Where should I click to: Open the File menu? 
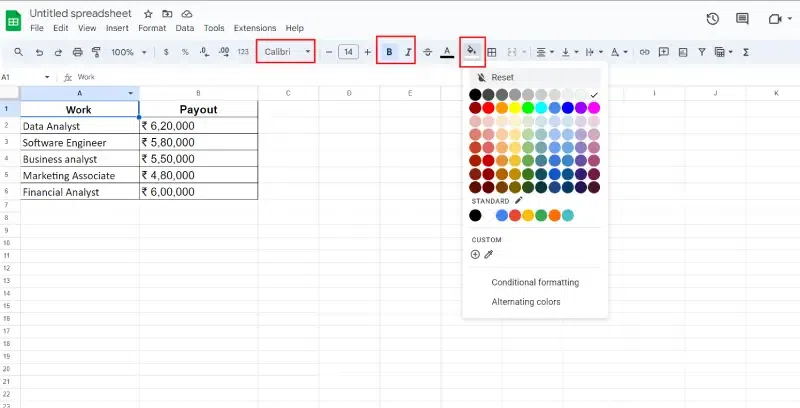(x=37, y=28)
